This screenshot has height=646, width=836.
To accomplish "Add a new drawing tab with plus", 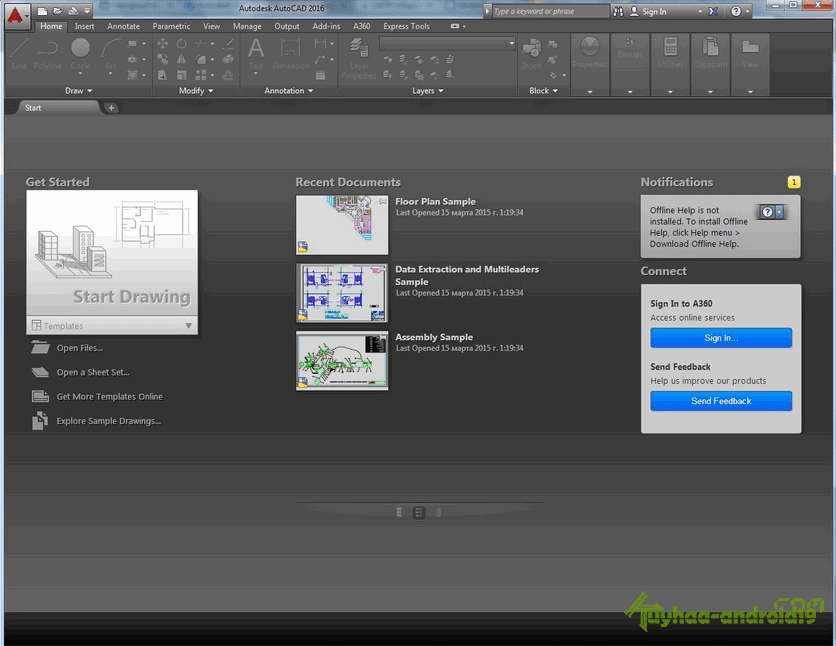I will (x=111, y=108).
